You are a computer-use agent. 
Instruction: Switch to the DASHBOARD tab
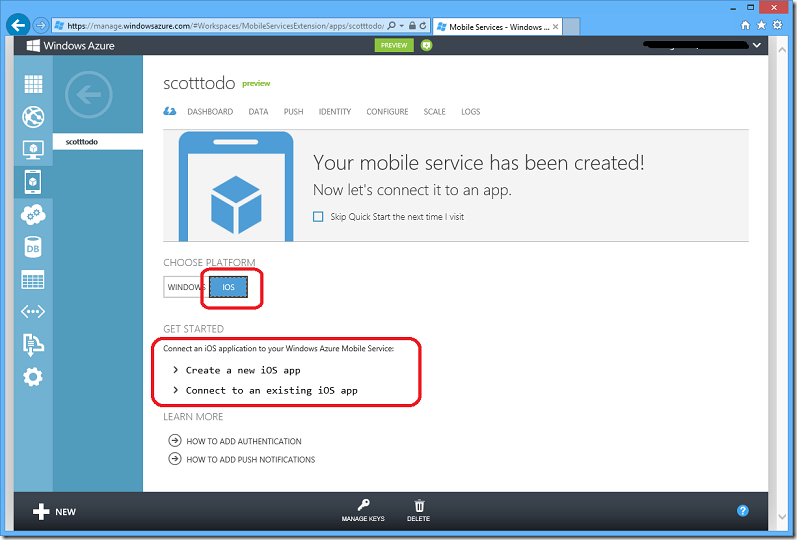pyautogui.click(x=210, y=112)
